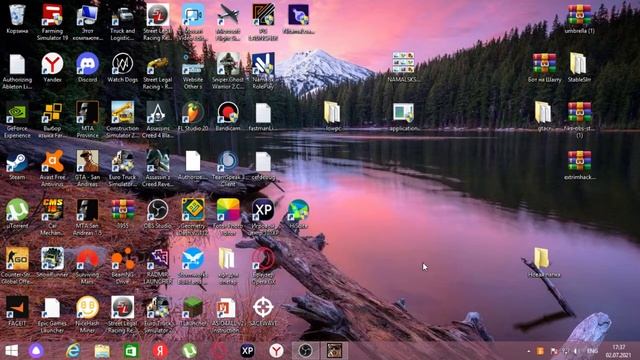Viewport: 640px width, 360px height.
Task: Open red Yandex "Я" taskbar icon
Action: (160, 351)
